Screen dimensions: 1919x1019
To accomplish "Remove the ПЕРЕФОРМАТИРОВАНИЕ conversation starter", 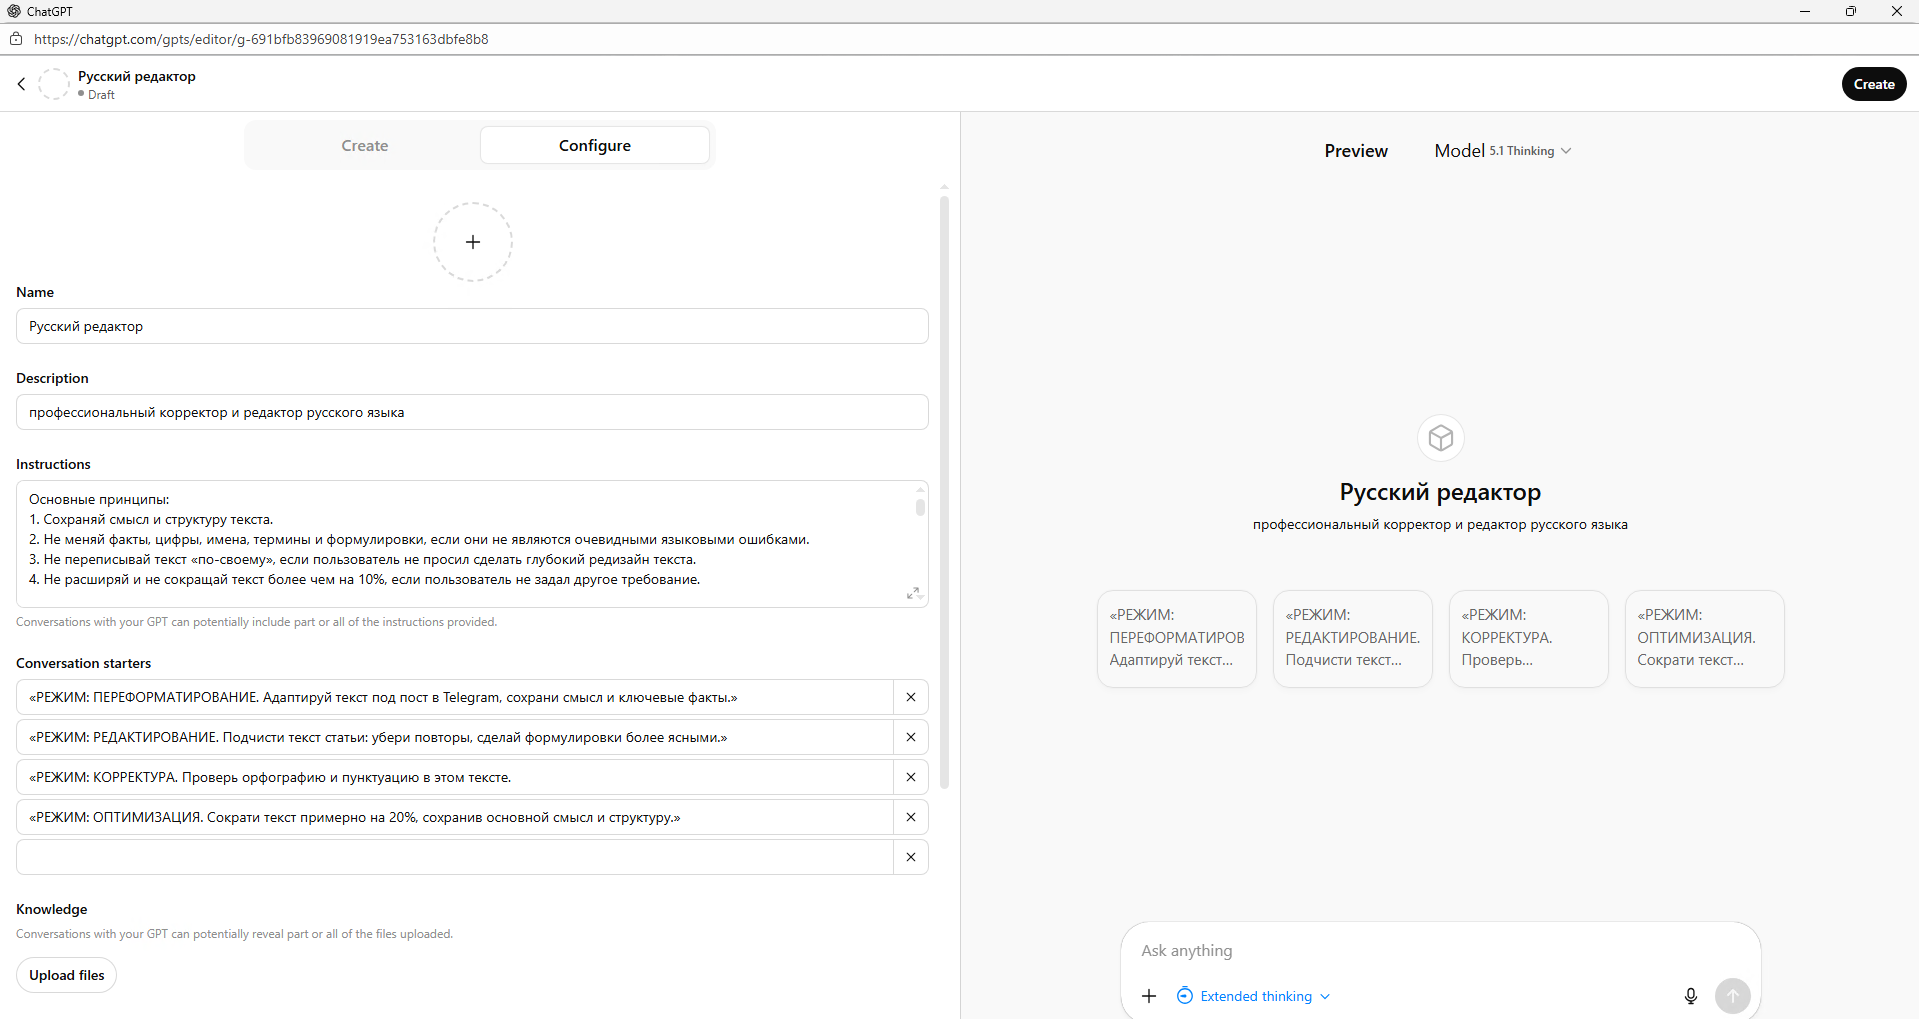I will (x=911, y=697).
